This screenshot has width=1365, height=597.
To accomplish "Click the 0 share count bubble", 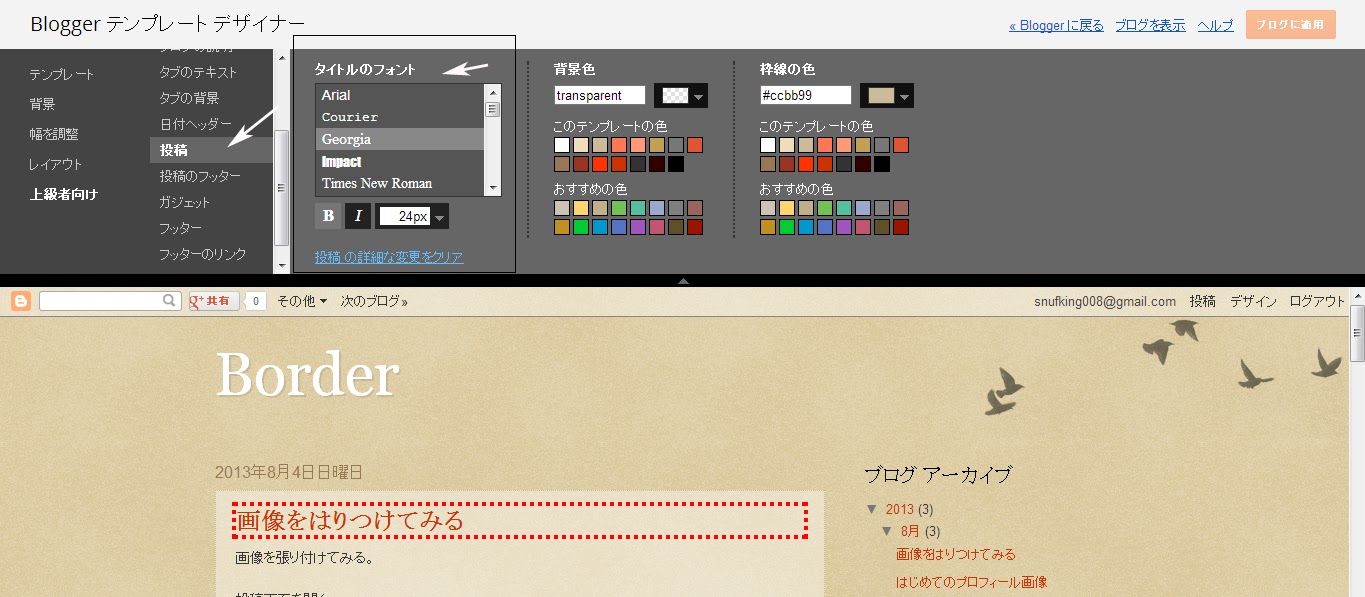I will [x=255, y=300].
